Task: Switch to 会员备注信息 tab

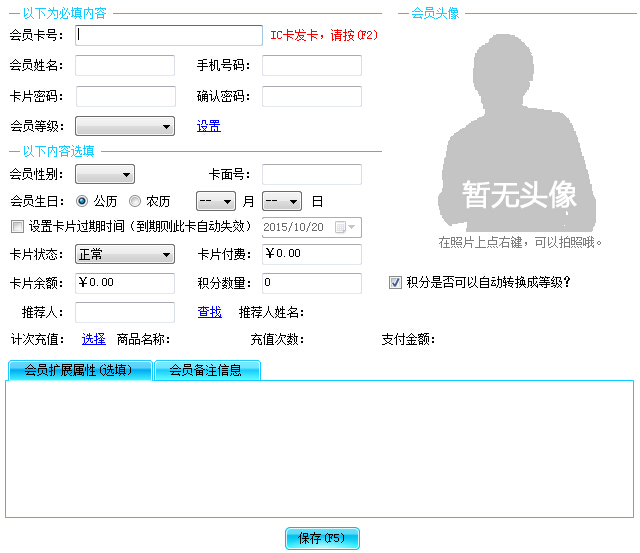Action: click(206, 370)
